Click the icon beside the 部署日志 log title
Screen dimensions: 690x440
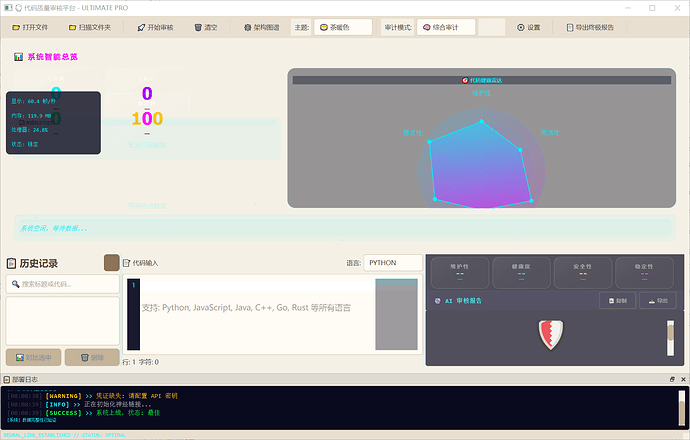coord(7,379)
